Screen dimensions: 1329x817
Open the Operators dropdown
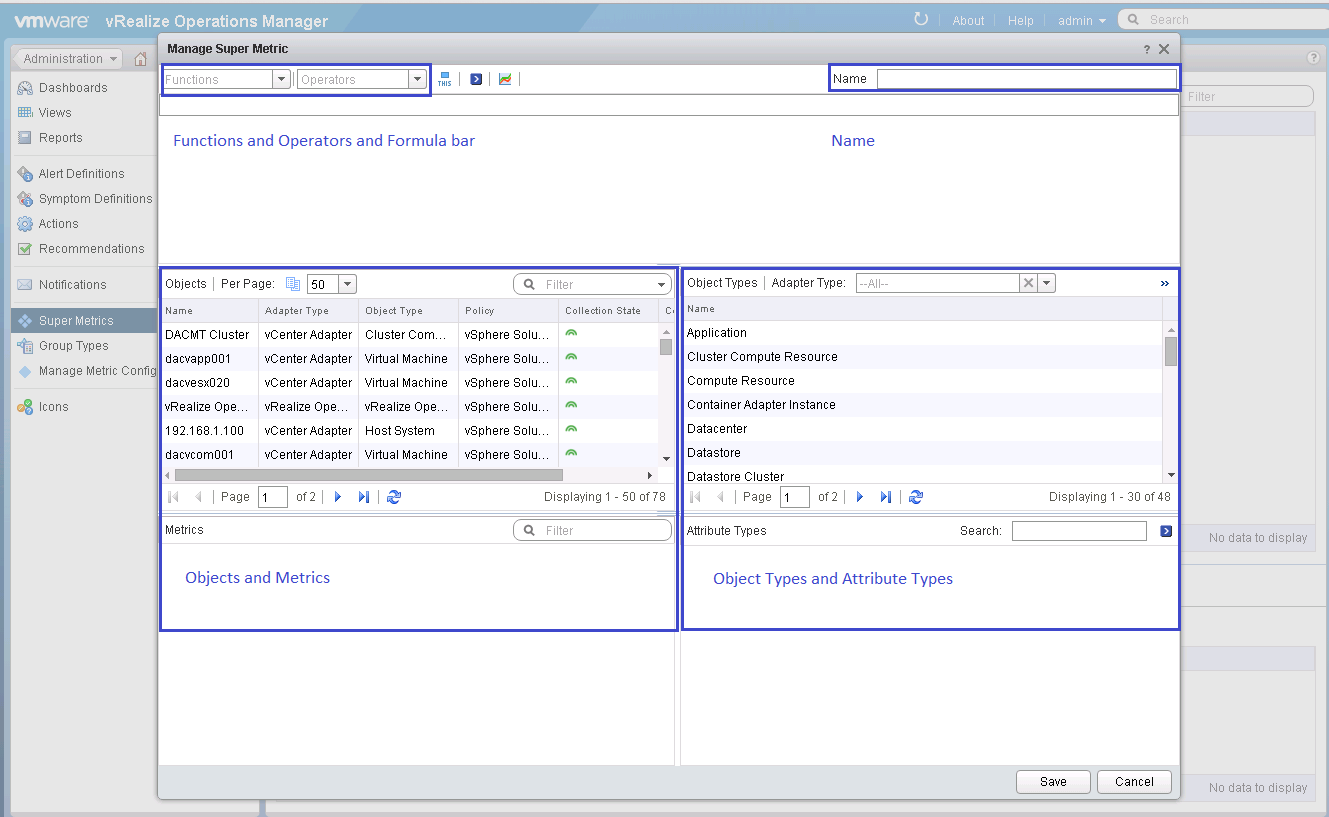(418, 79)
